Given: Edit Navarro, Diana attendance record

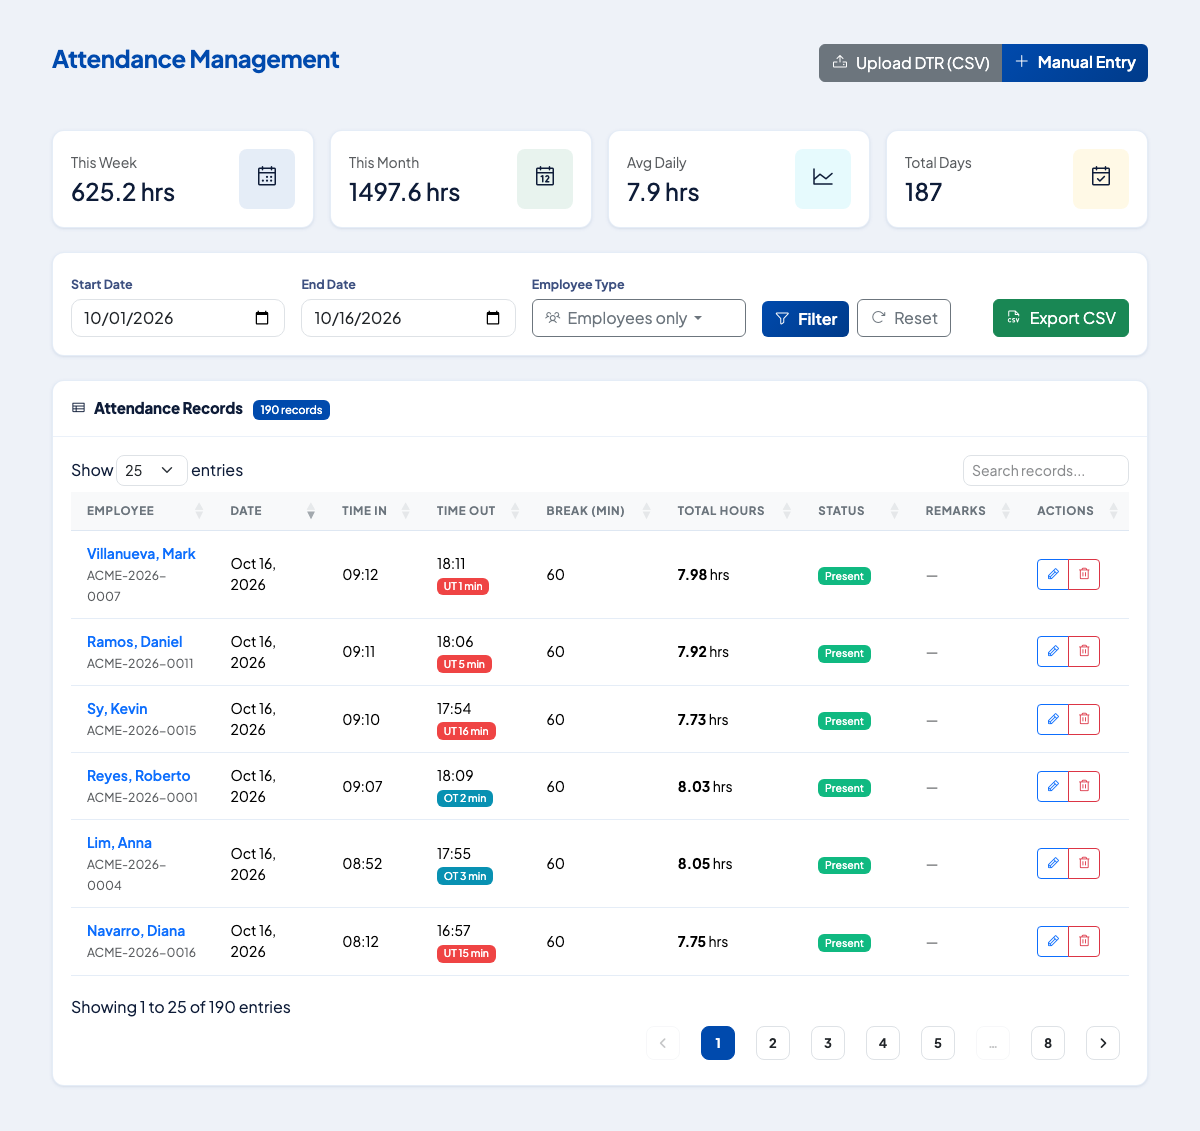Looking at the screenshot, I should tap(1053, 941).
